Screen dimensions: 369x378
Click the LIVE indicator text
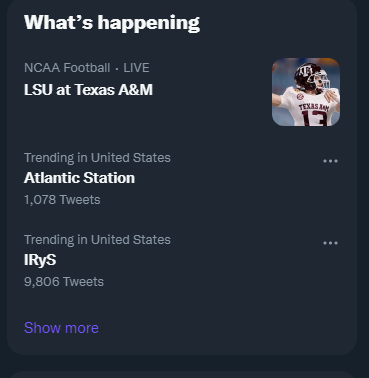[x=136, y=68]
